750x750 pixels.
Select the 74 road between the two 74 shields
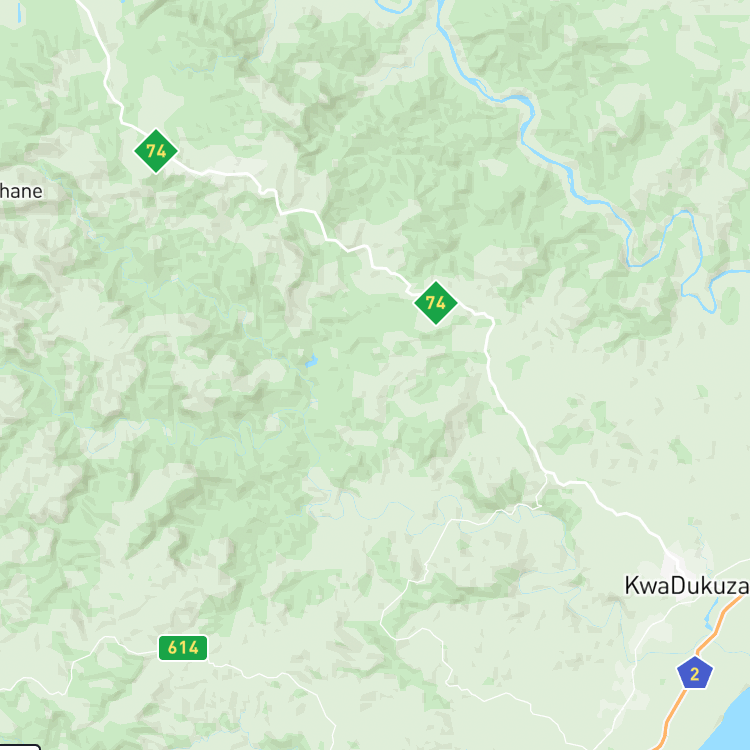pos(297,210)
